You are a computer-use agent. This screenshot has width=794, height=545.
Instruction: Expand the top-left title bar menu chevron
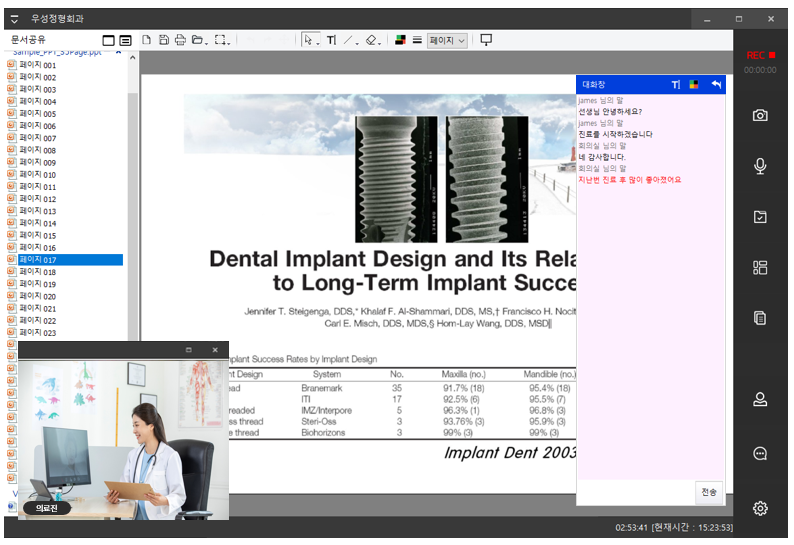14,19
